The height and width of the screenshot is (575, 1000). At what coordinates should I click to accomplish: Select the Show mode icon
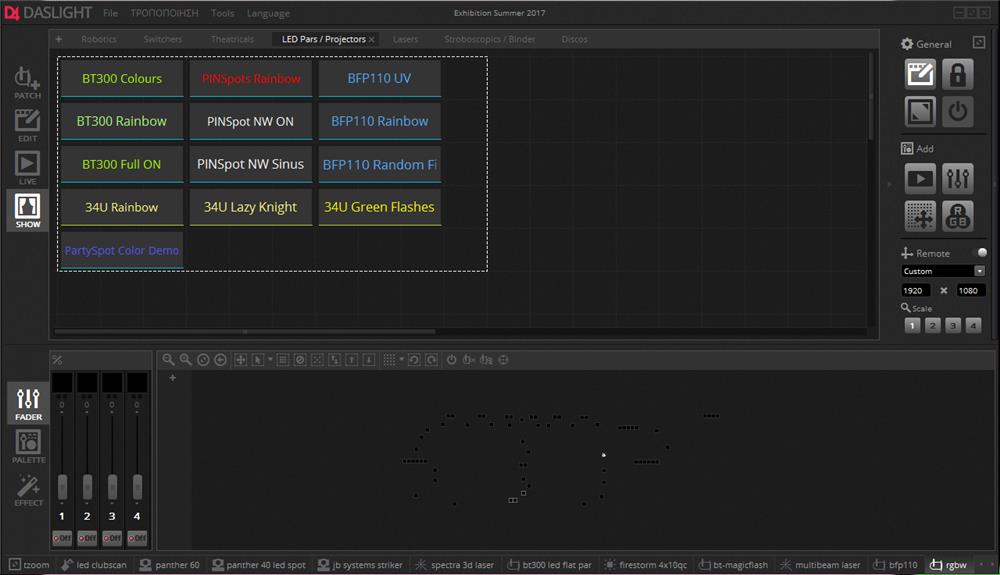[27, 210]
